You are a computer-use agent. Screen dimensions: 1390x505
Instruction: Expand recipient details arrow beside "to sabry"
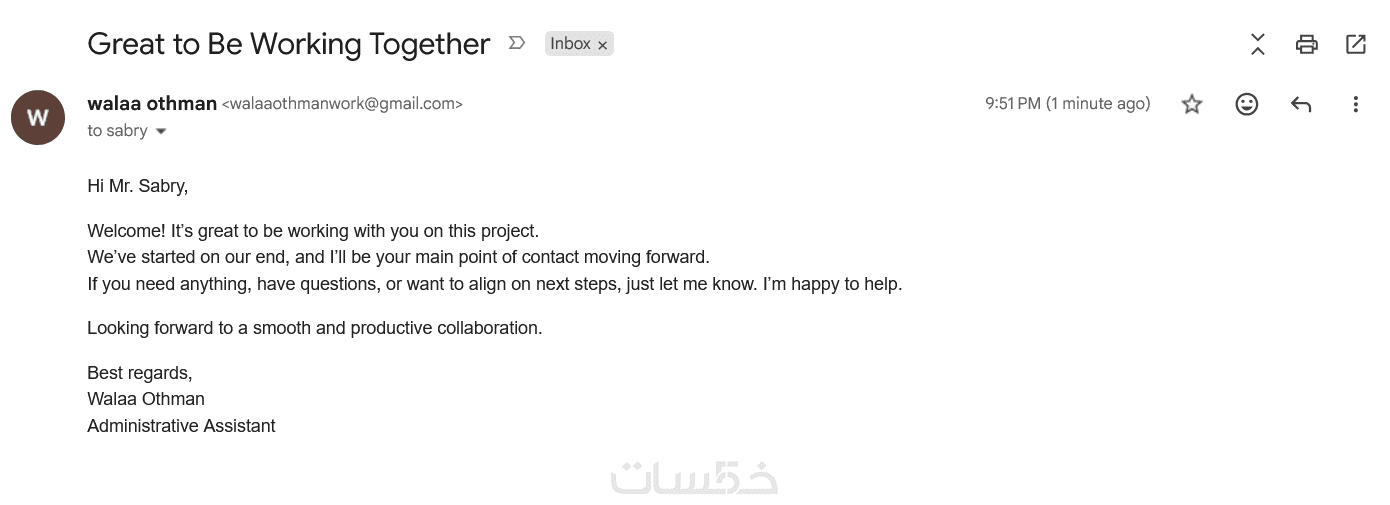[161, 131]
